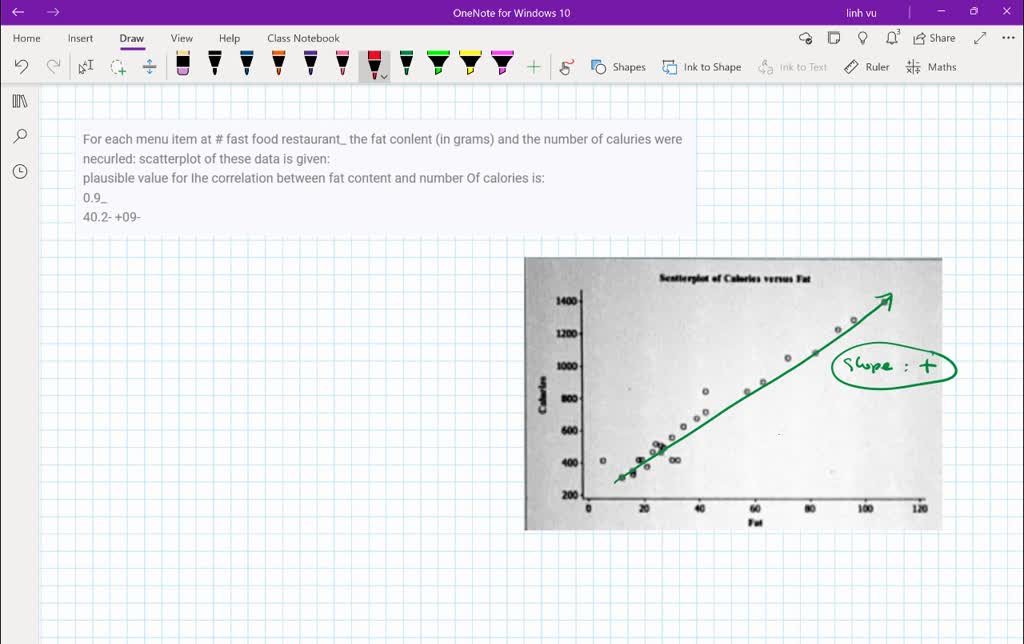Open the Class Notebook tab
The image size is (1024, 644).
303,38
